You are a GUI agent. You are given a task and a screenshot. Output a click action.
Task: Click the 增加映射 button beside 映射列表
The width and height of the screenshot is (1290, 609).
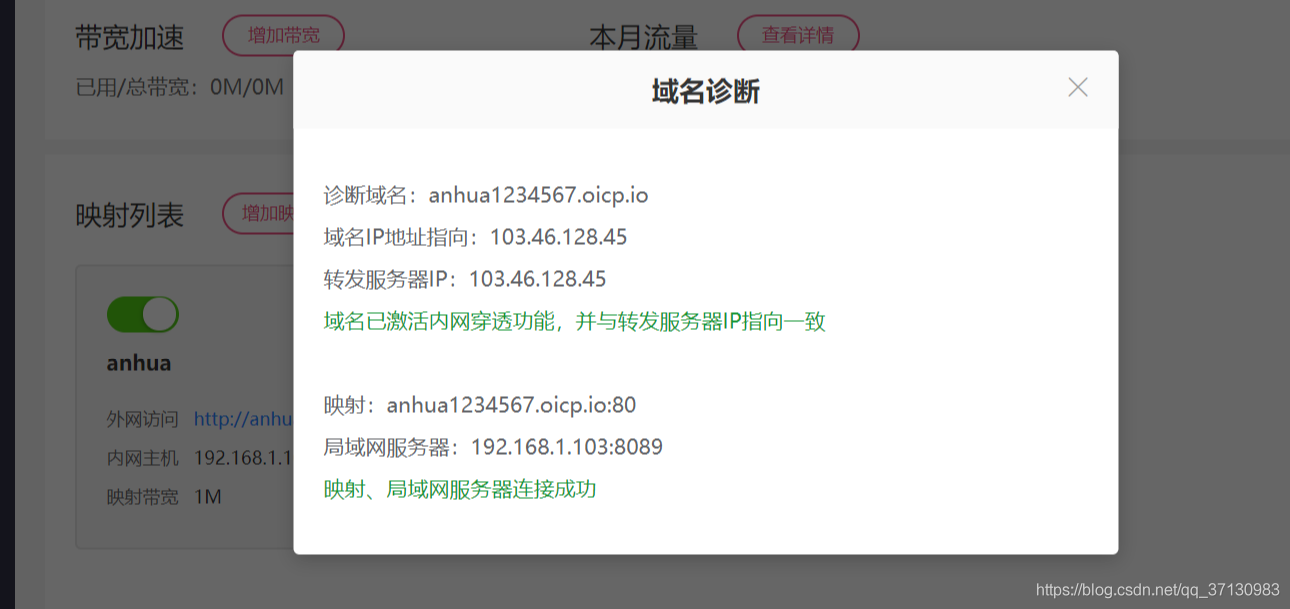pos(261,214)
